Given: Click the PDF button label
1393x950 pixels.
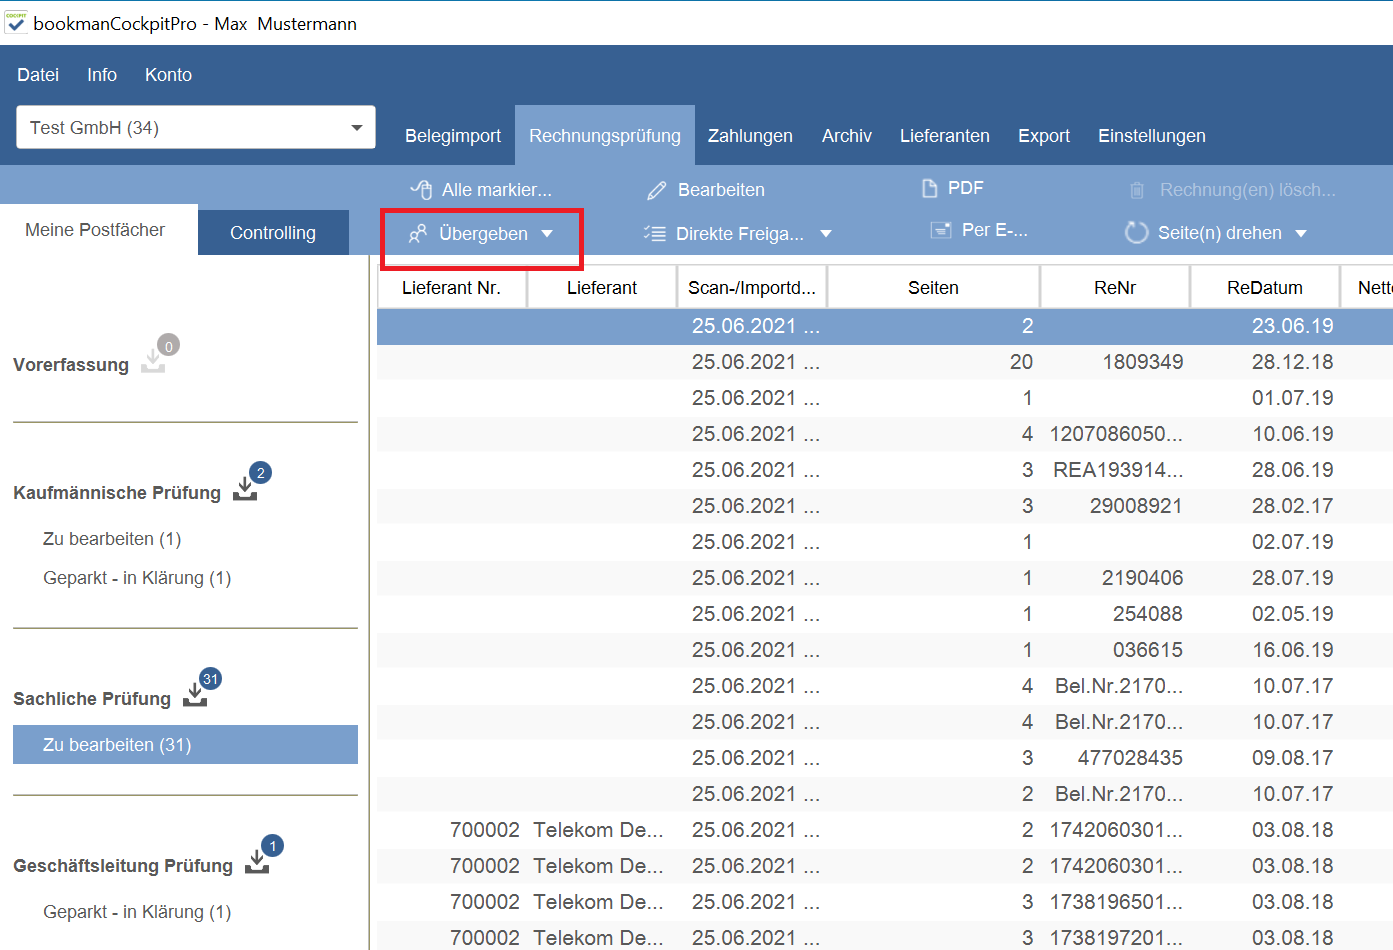Looking at the screenshot, I should tap(966, 188).
